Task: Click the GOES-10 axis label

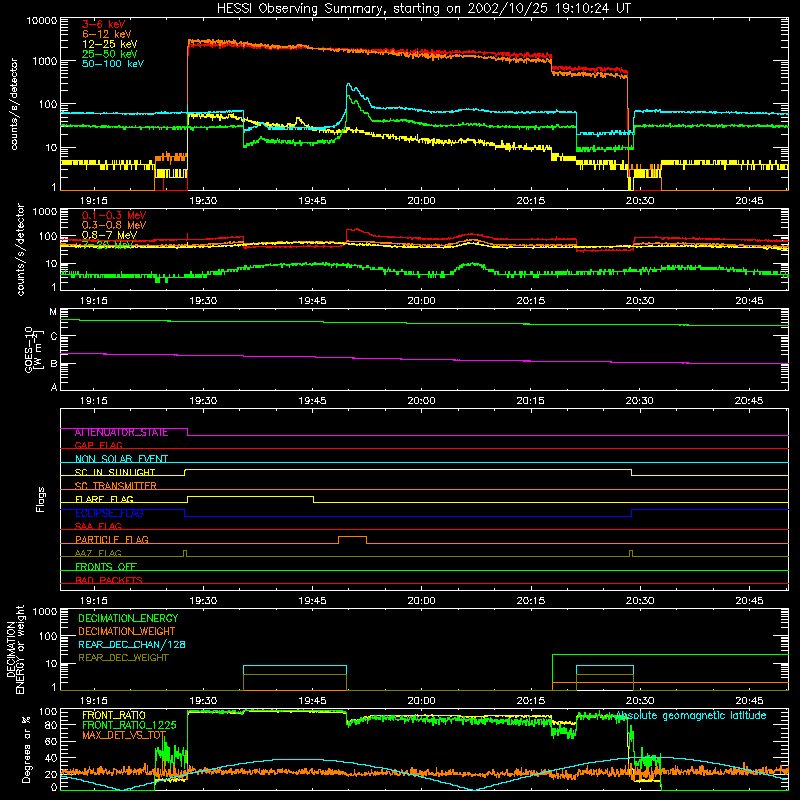Action: (x=29, y=349)
